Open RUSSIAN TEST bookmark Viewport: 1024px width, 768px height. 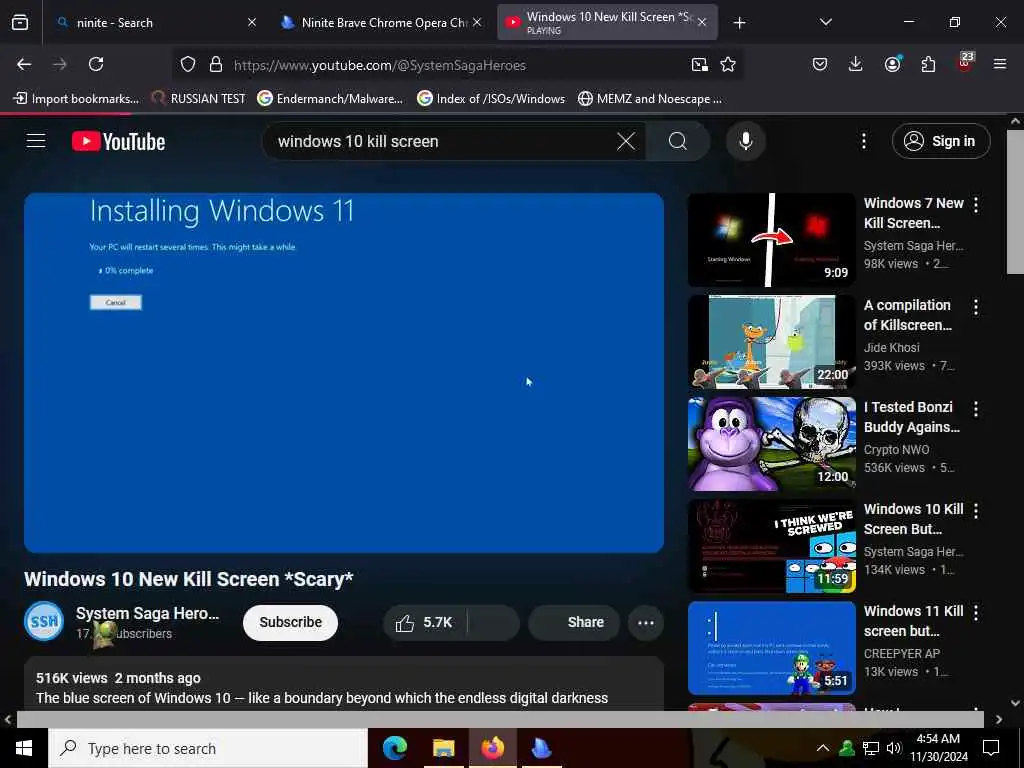198,99
